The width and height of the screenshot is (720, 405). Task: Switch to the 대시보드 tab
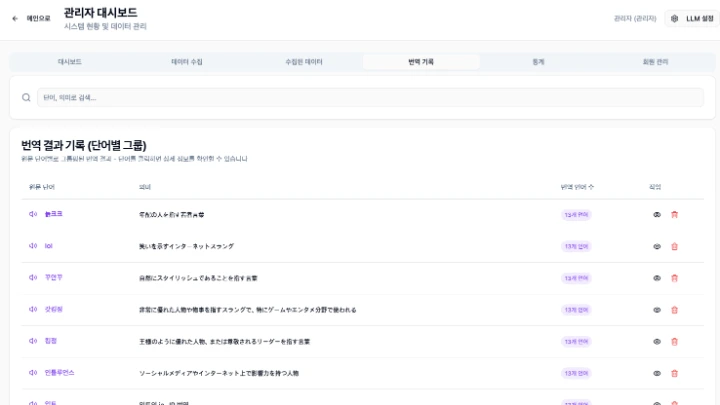coord(70,62)
